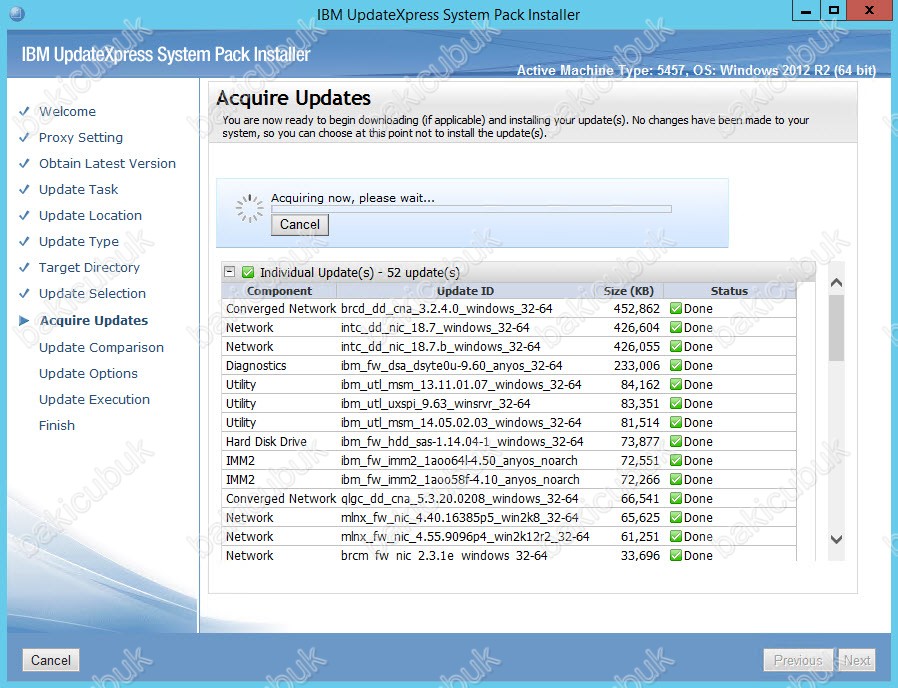Screen dimensions: 898x688
Task: Click the Status column header
Action: point(729,290)
